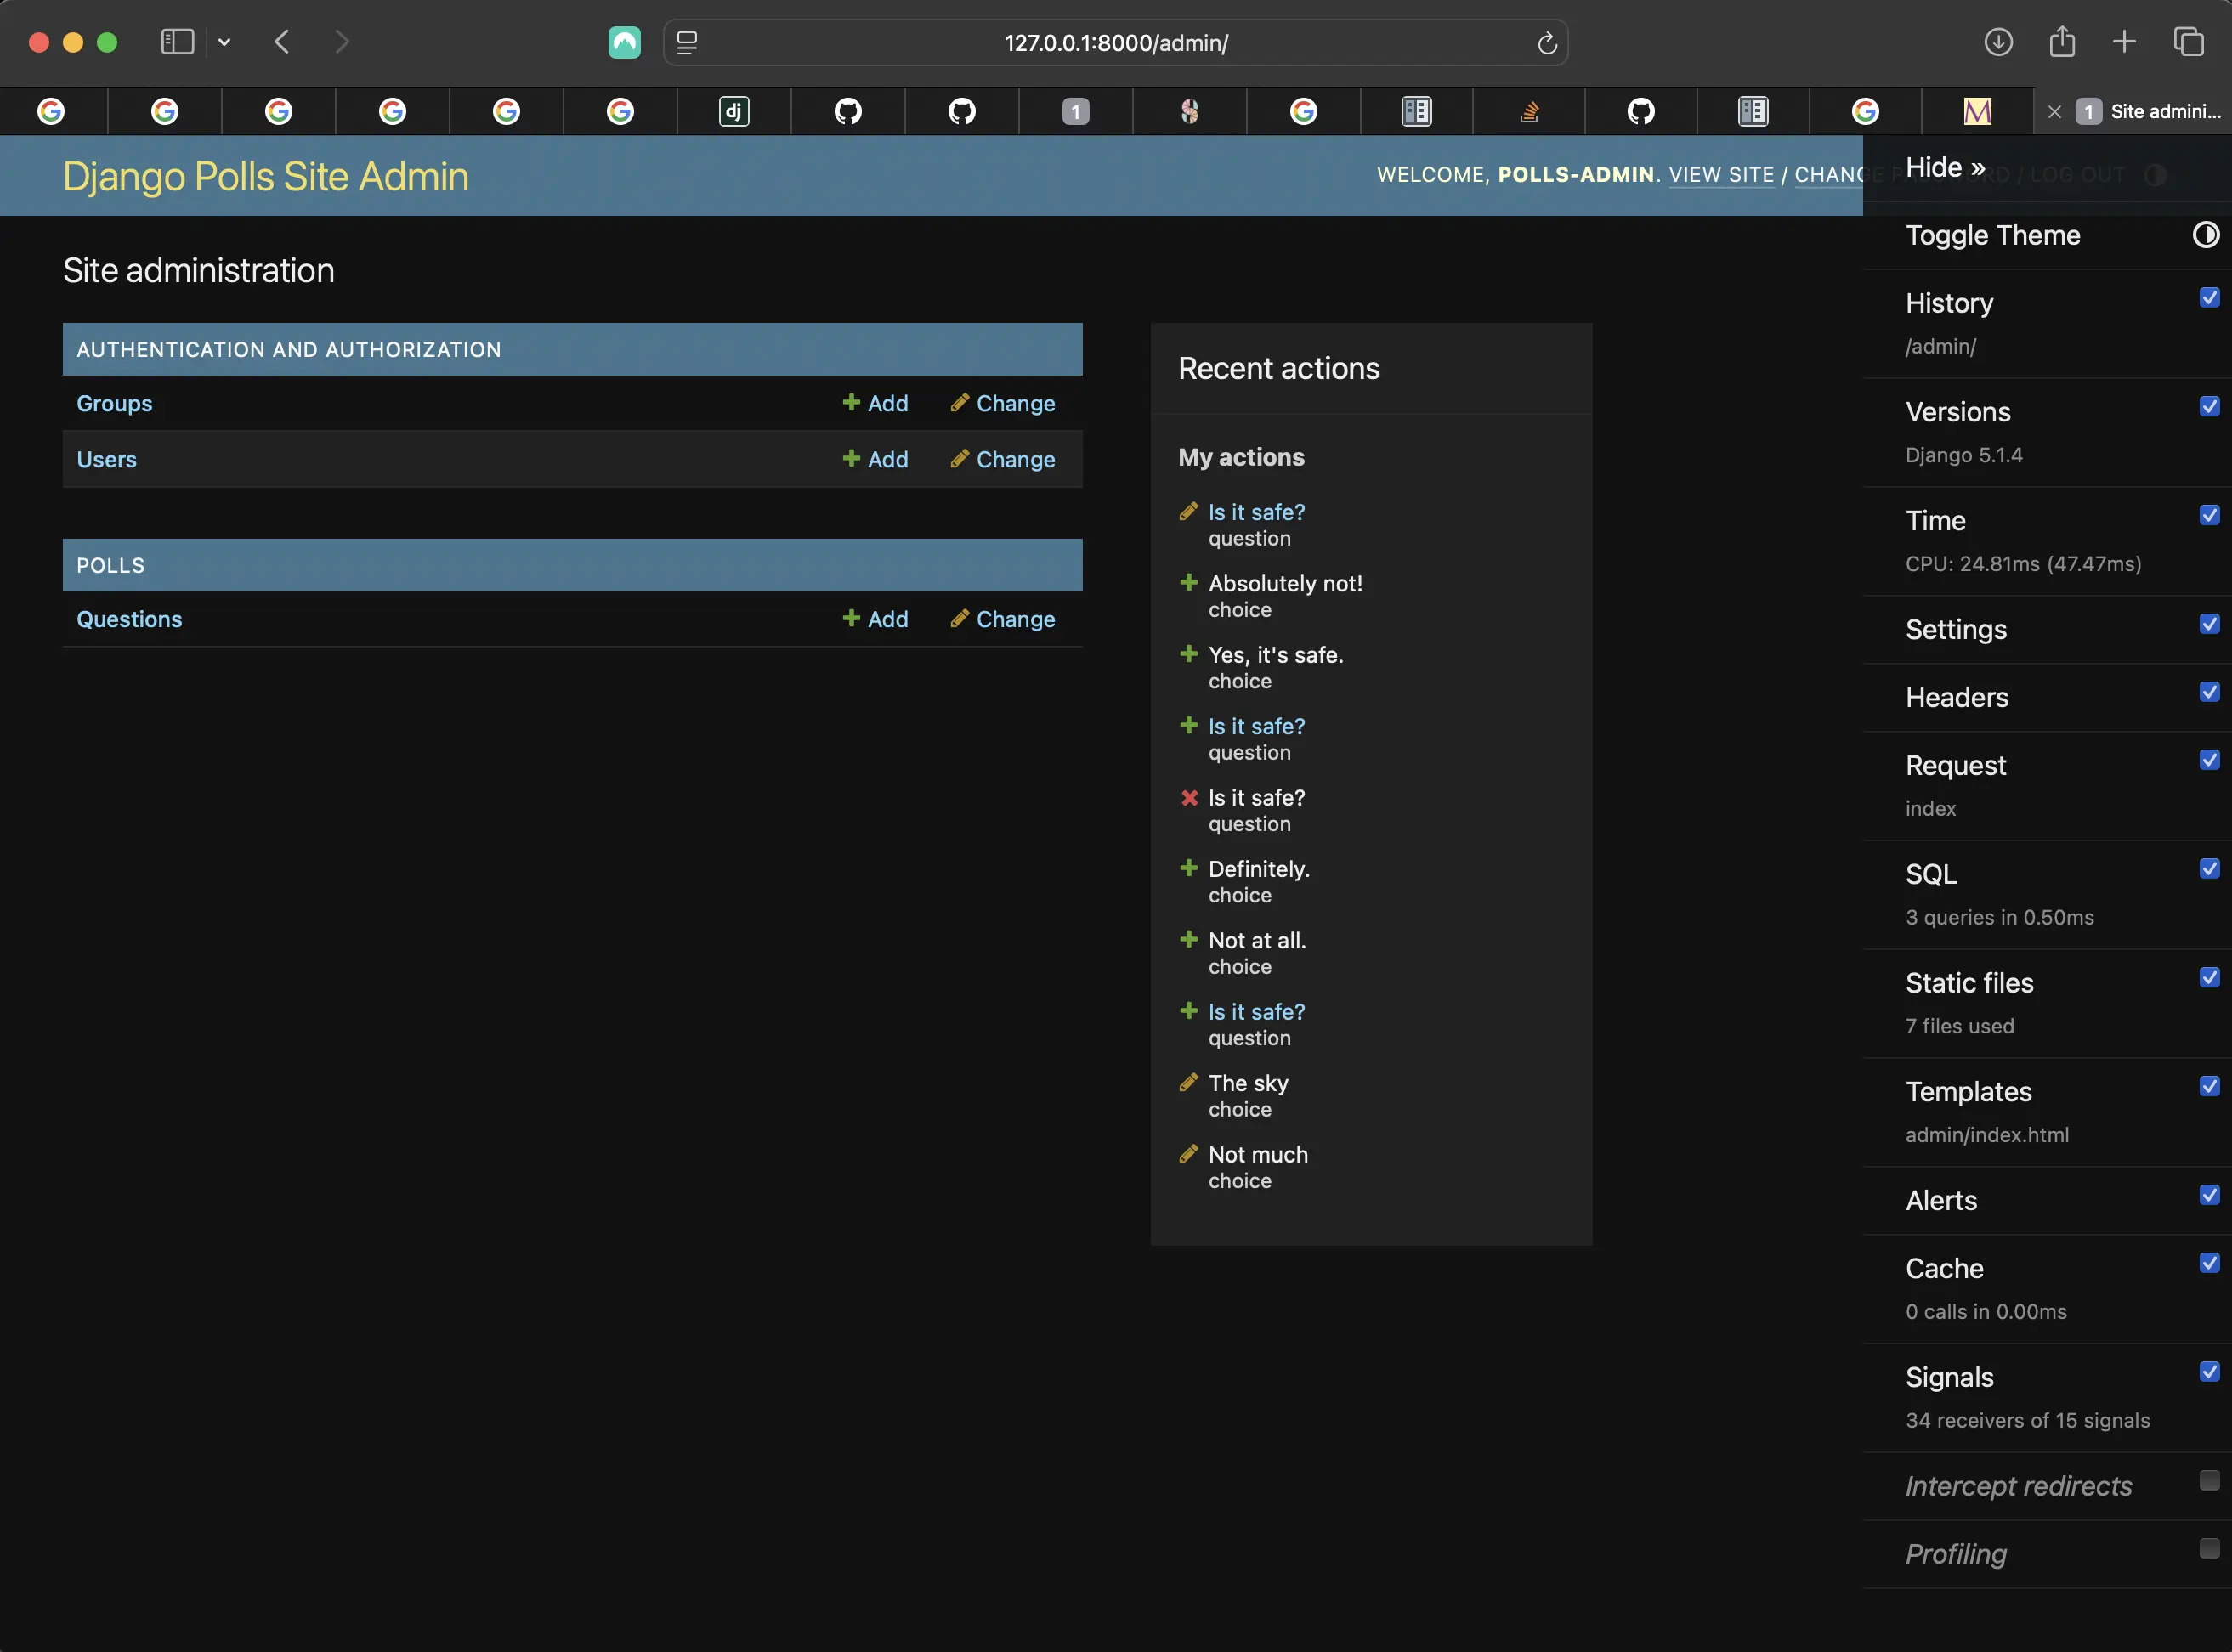Uncheck the Templates panel checkbox
Screen dimensions: 2232x1652
tap(2209, 1086)
